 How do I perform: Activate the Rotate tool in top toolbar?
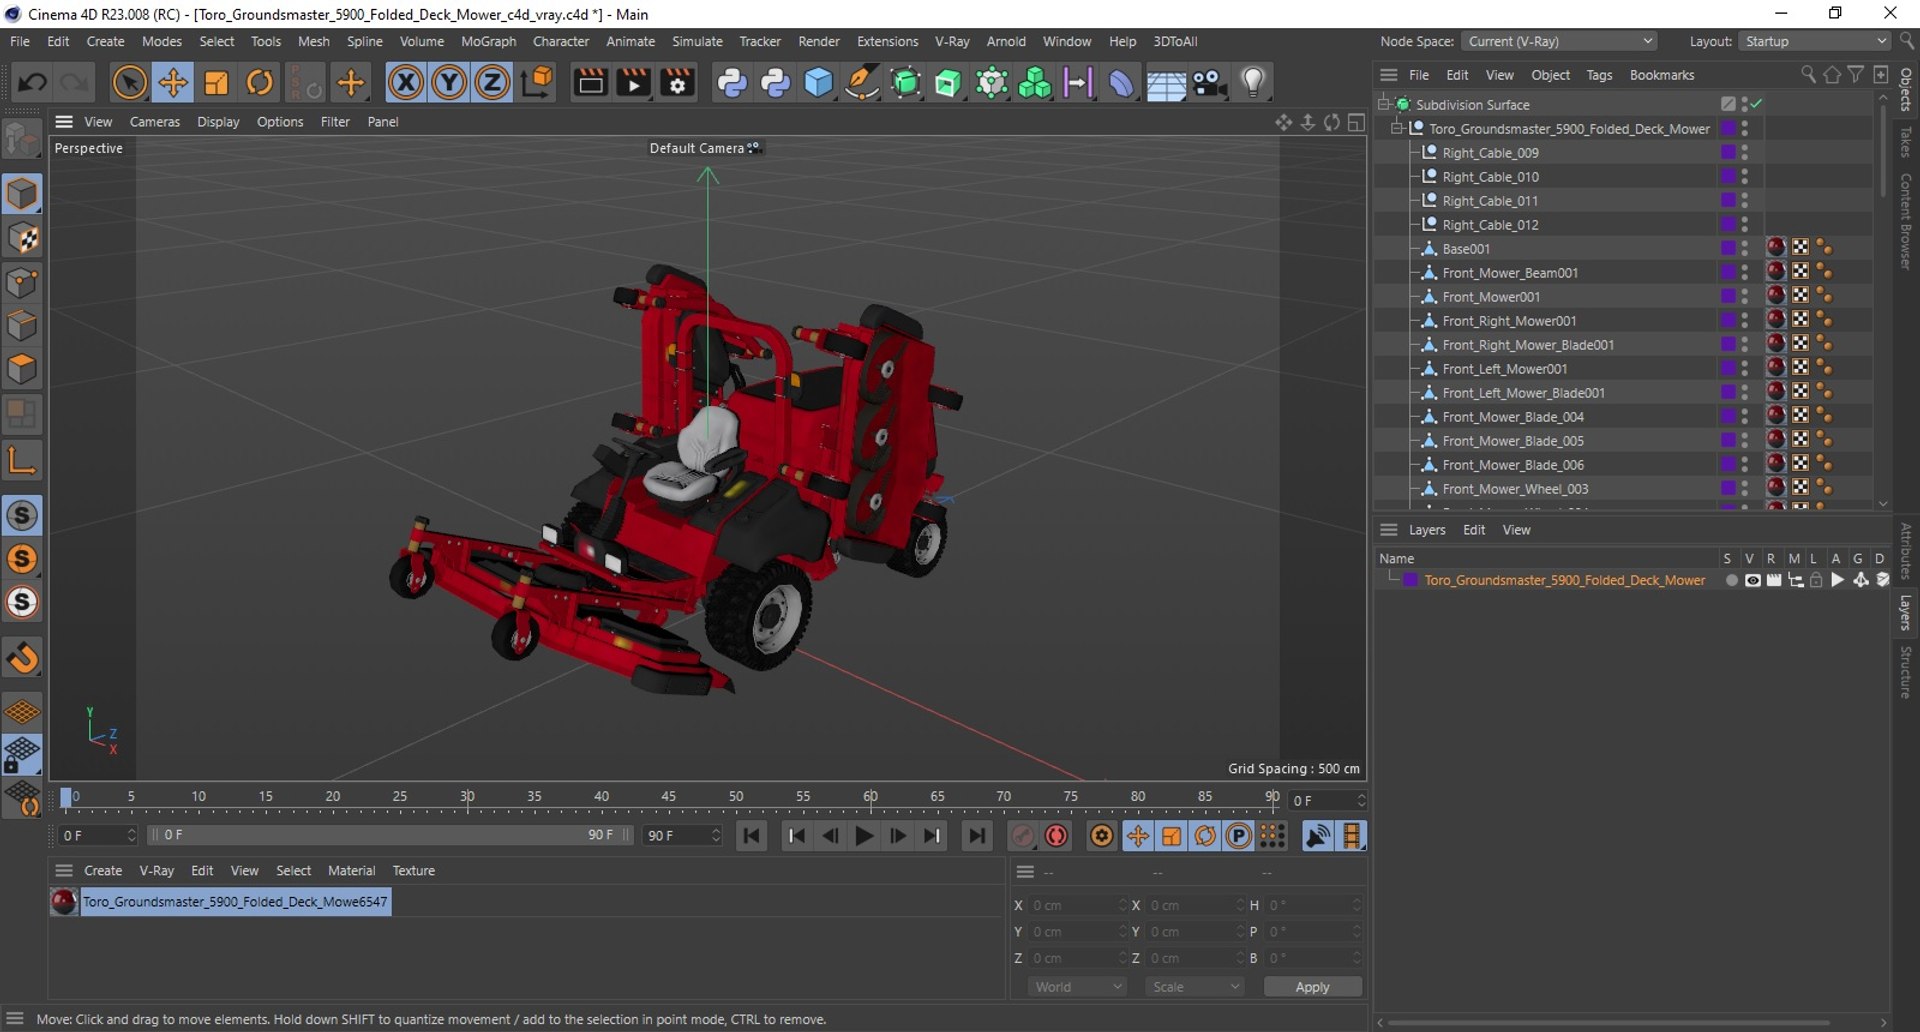point(260,82)
